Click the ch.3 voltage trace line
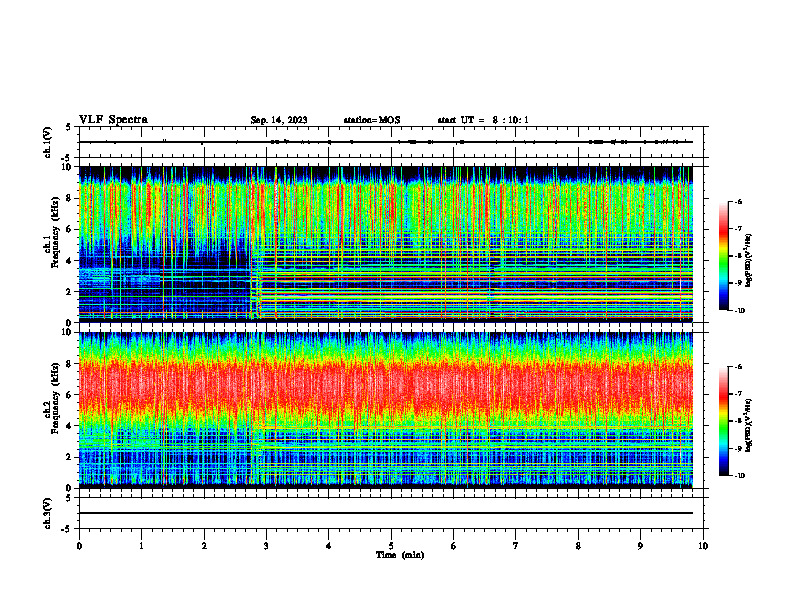This screenshot has width=792, height=612. (386, 513)
